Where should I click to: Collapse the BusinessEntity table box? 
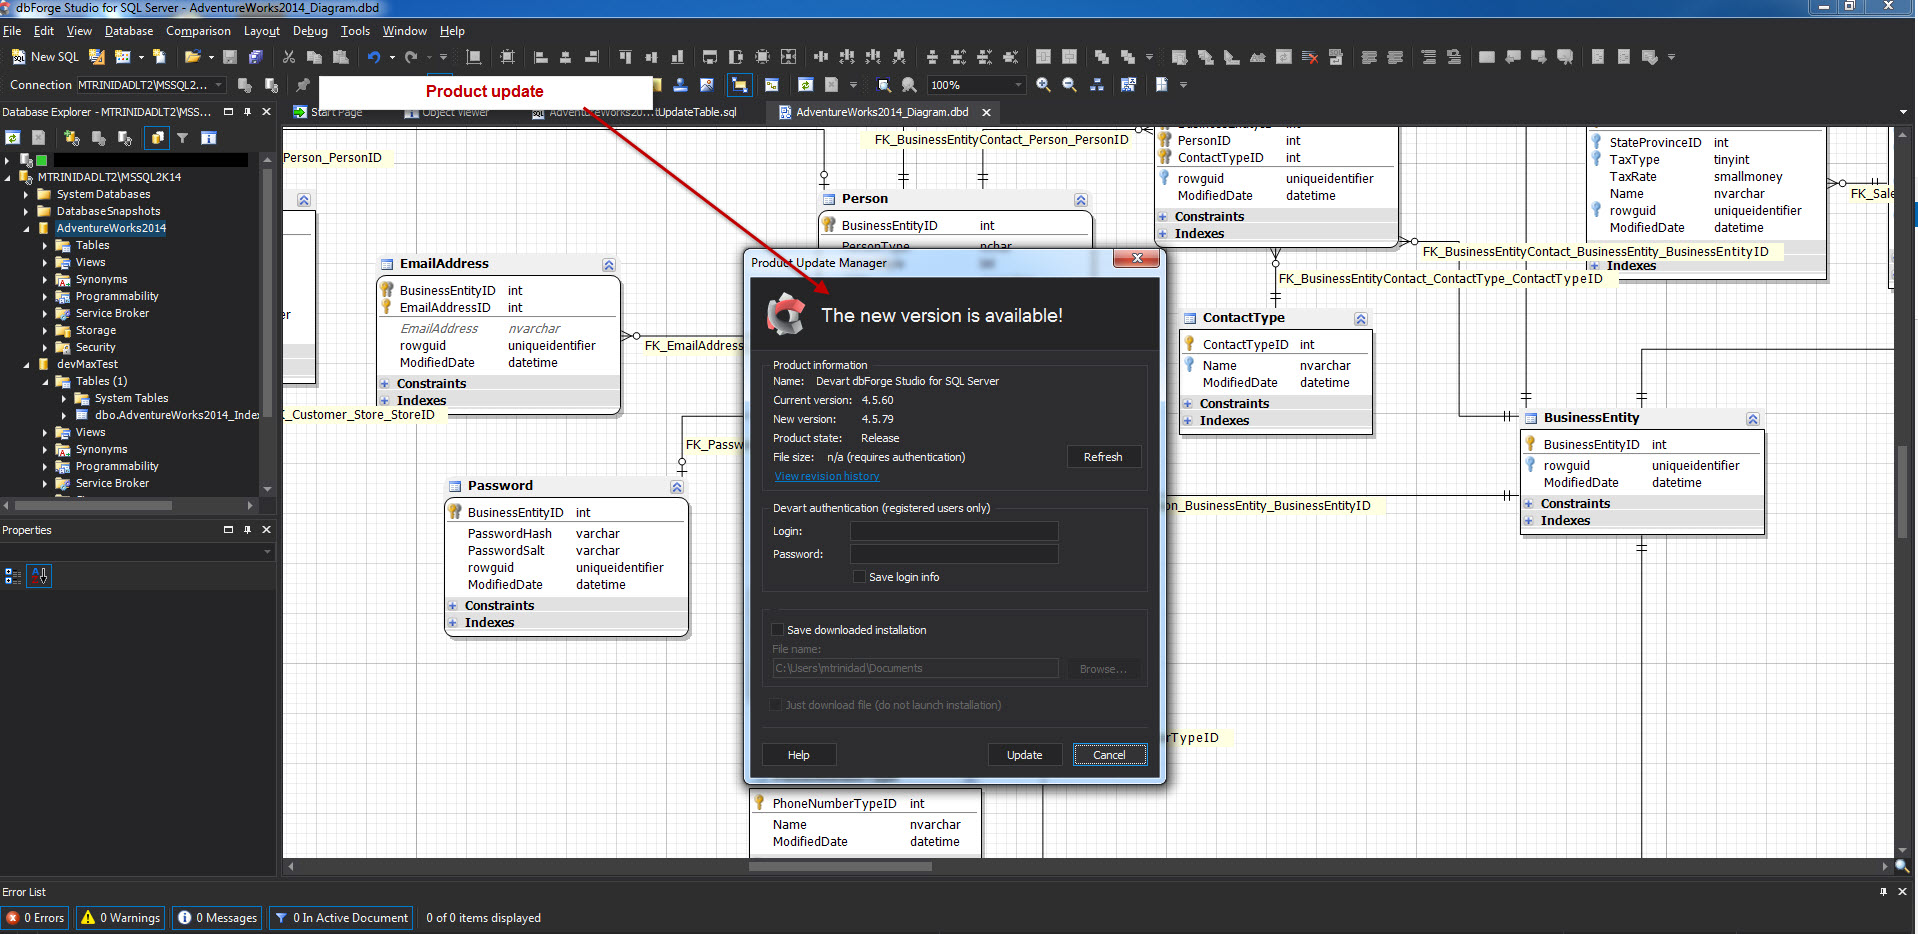[x=1752, y=419]
